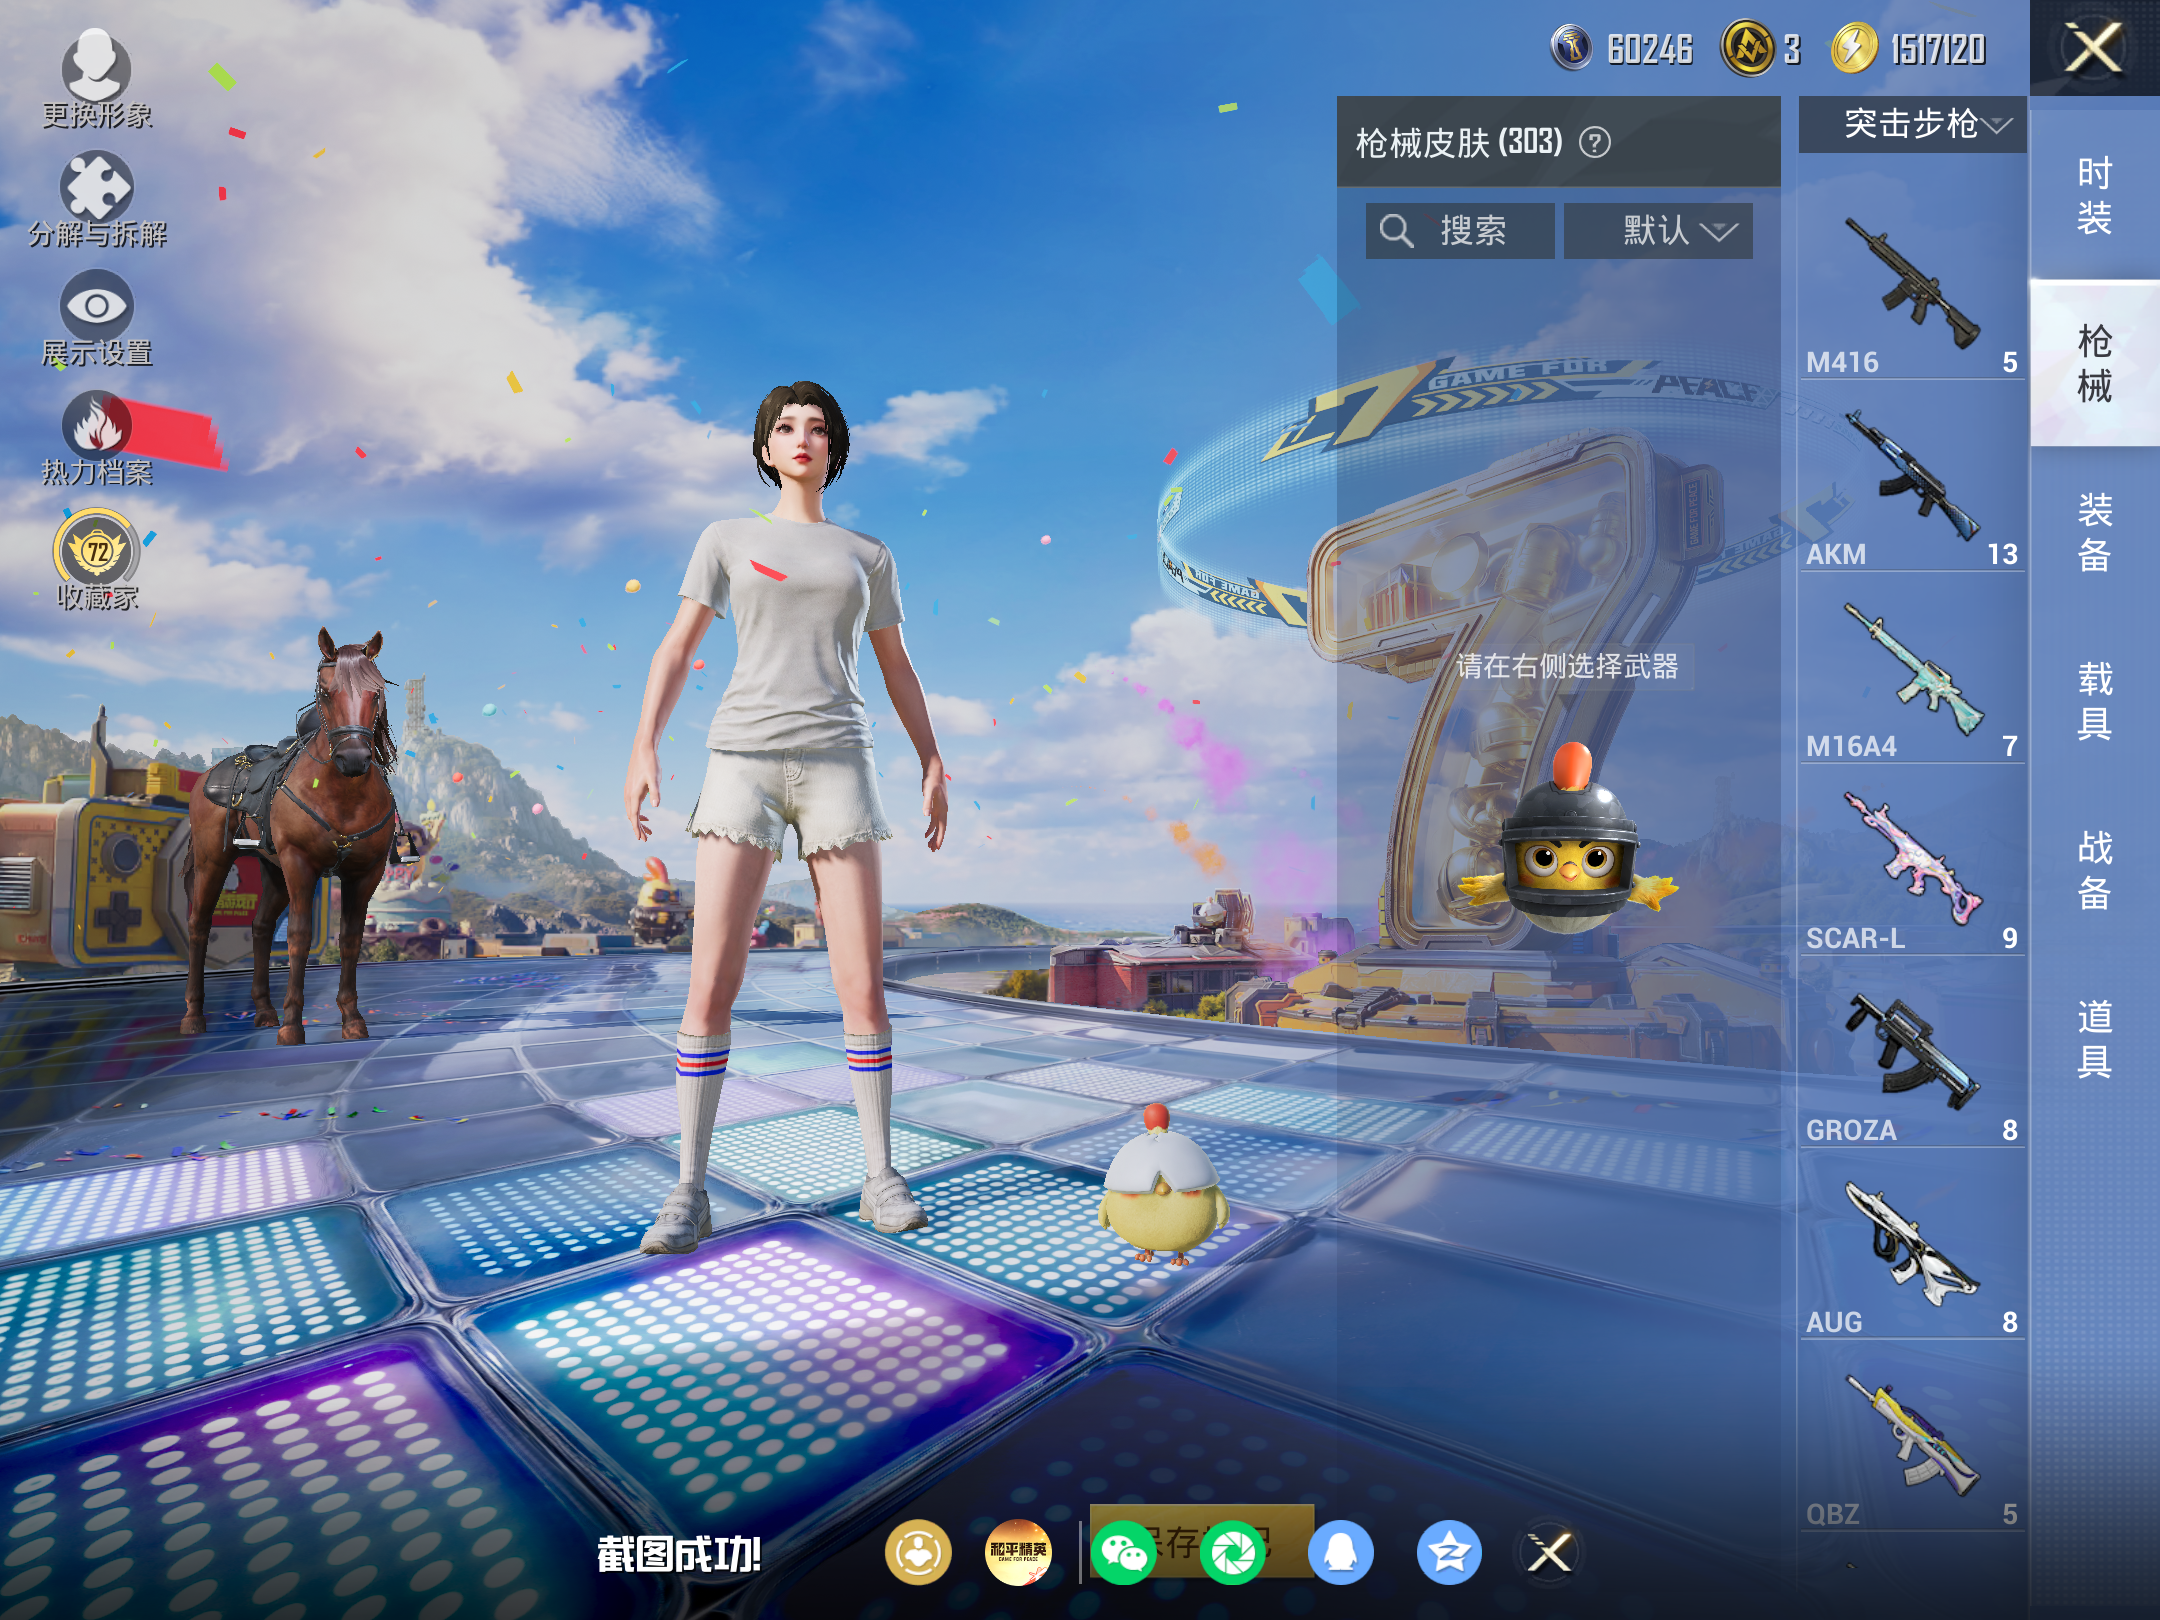Click the 搜索 search field
The image size is (2160, 1620).
1460,231
